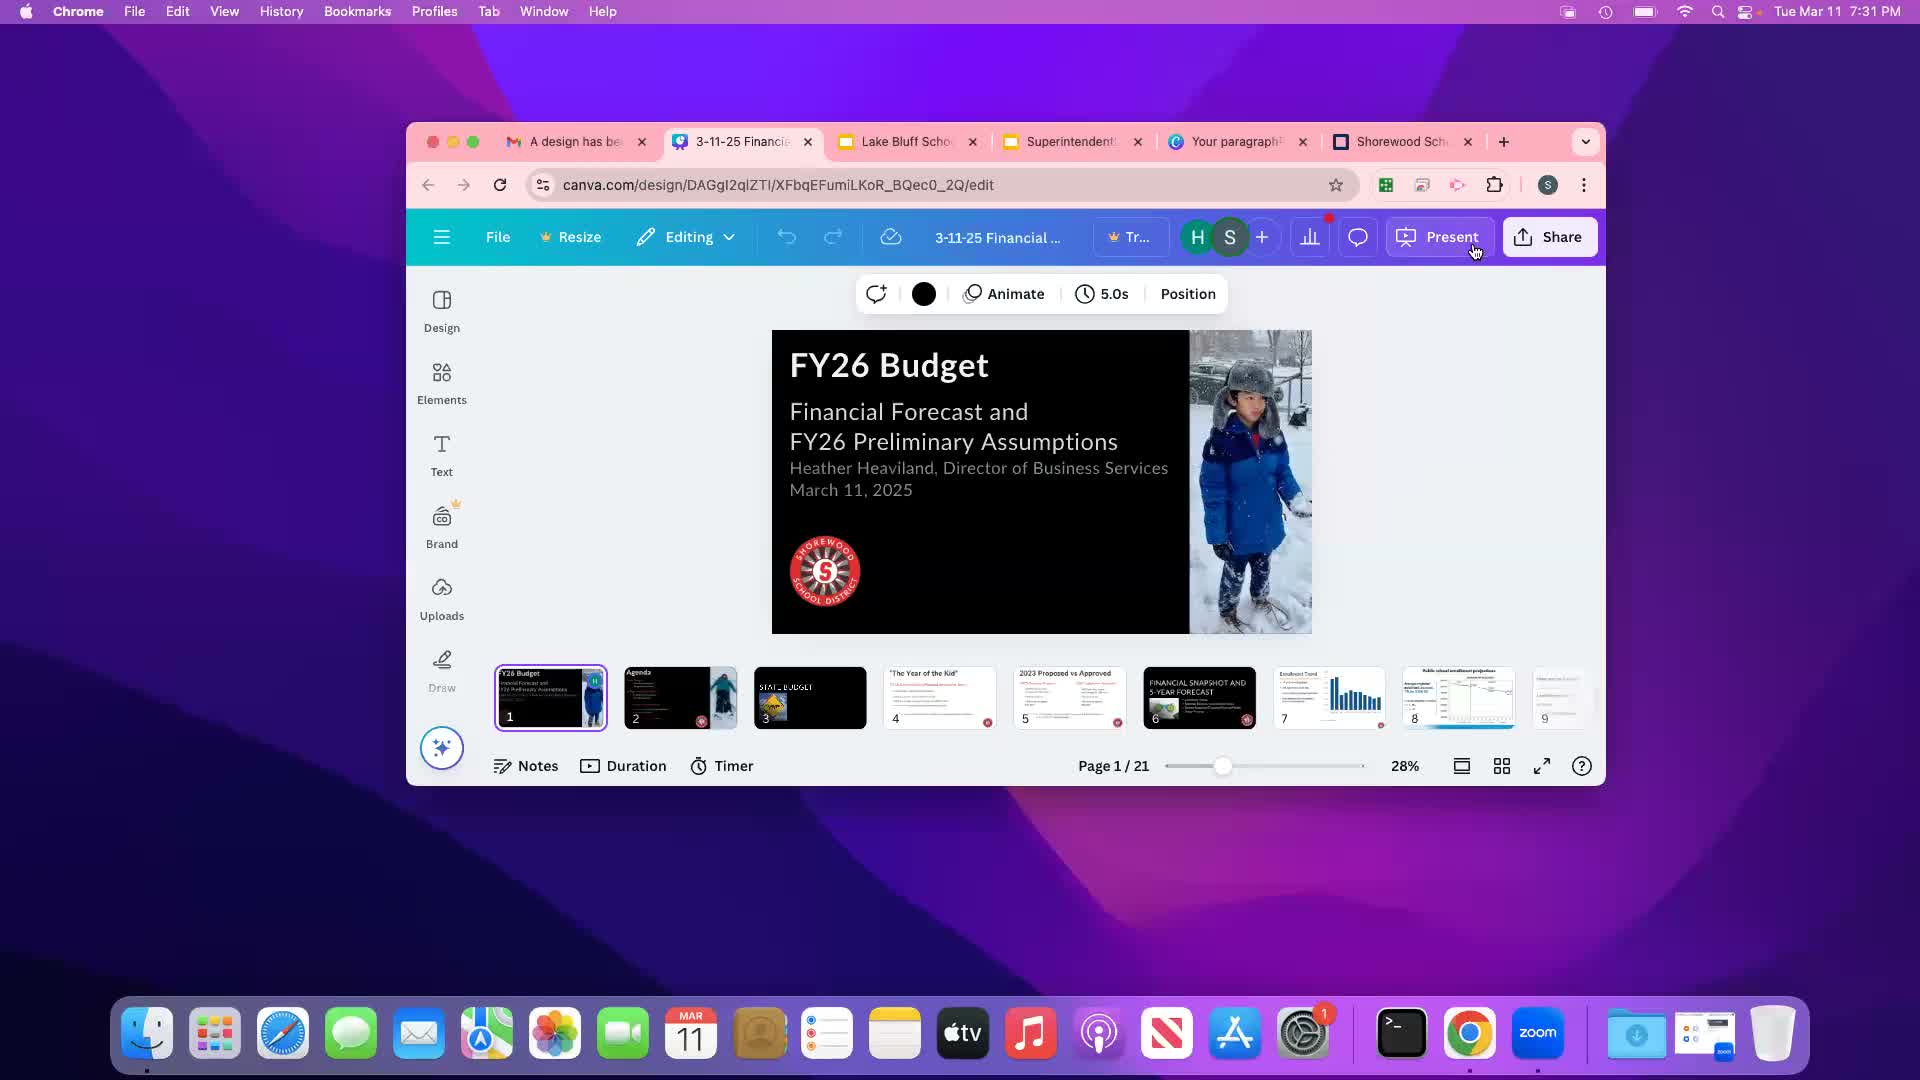Open Canva's File menu
The width and height of the screenshot is (1920, 1080).
(497, 237)
